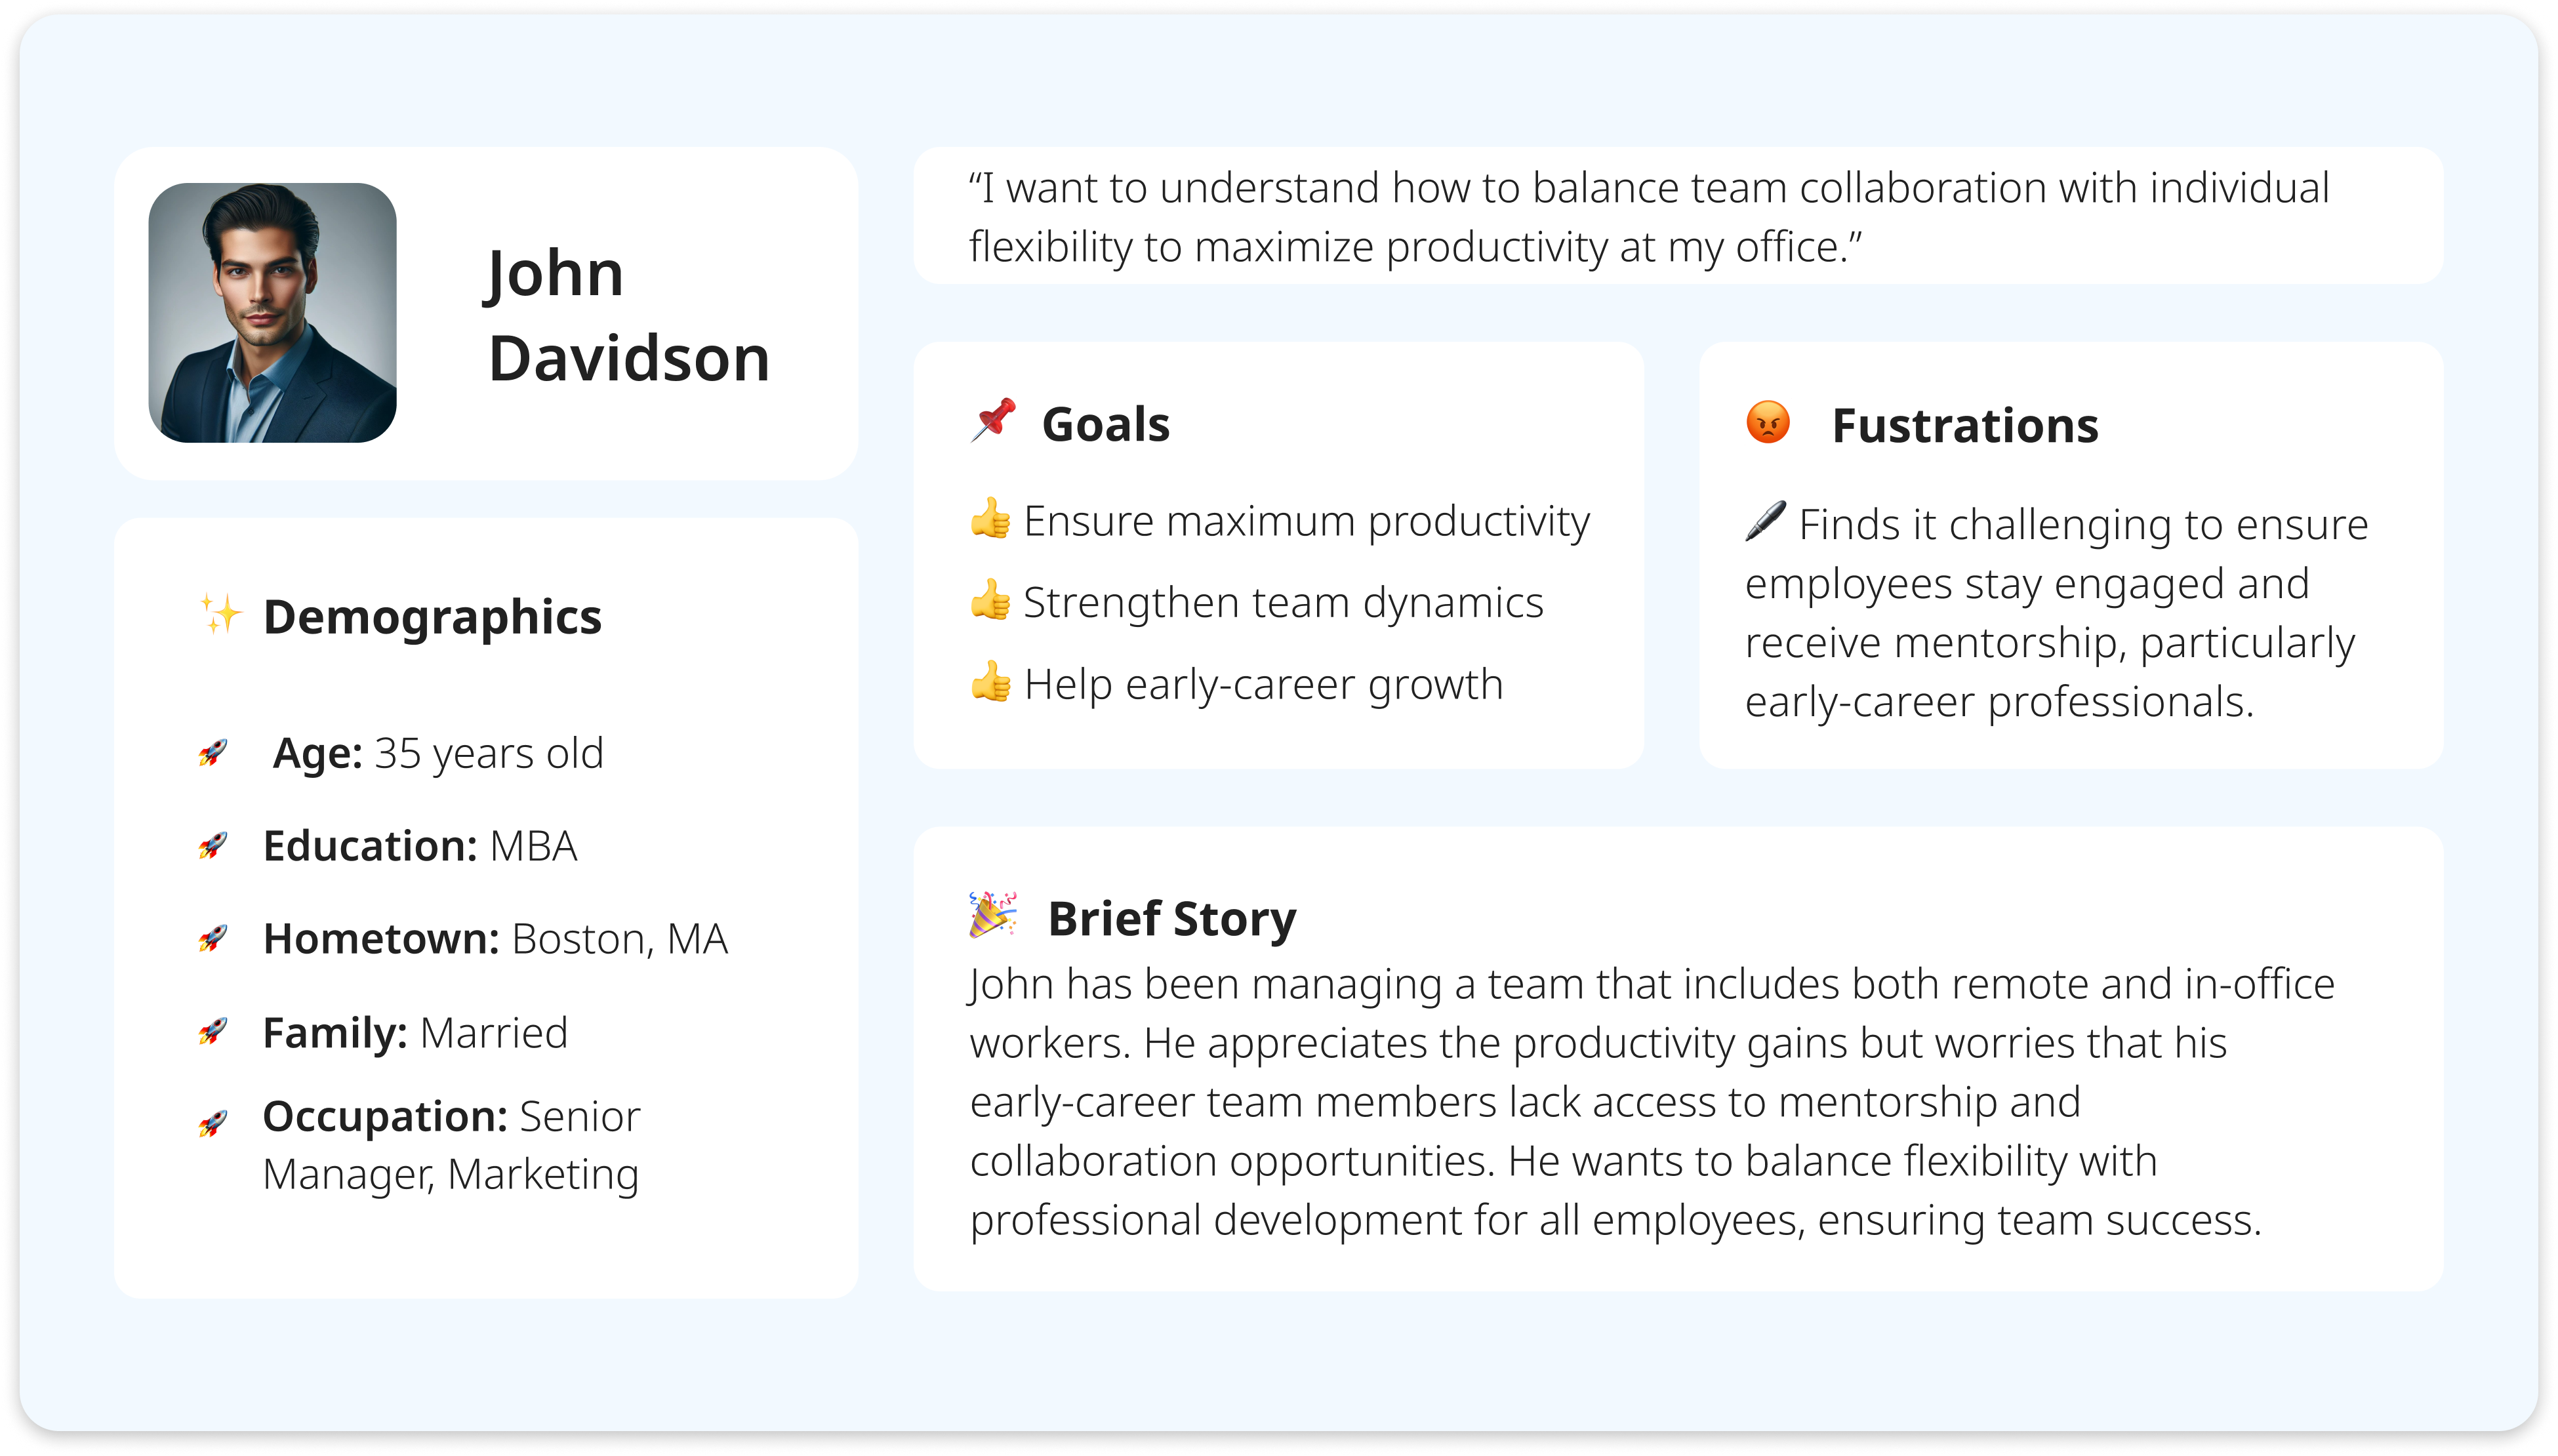Click the John Davidson name heading
Viewport: 2558px width, 1456px height.
(x=628, y=315)
